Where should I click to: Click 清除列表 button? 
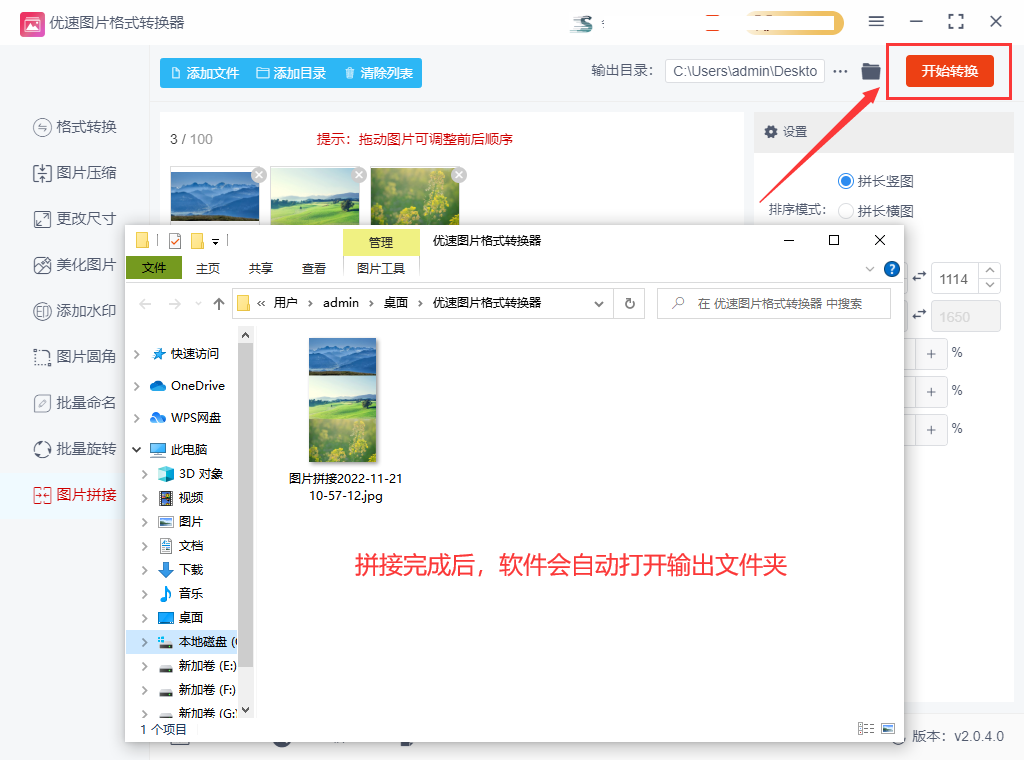(x=379, y=73)
